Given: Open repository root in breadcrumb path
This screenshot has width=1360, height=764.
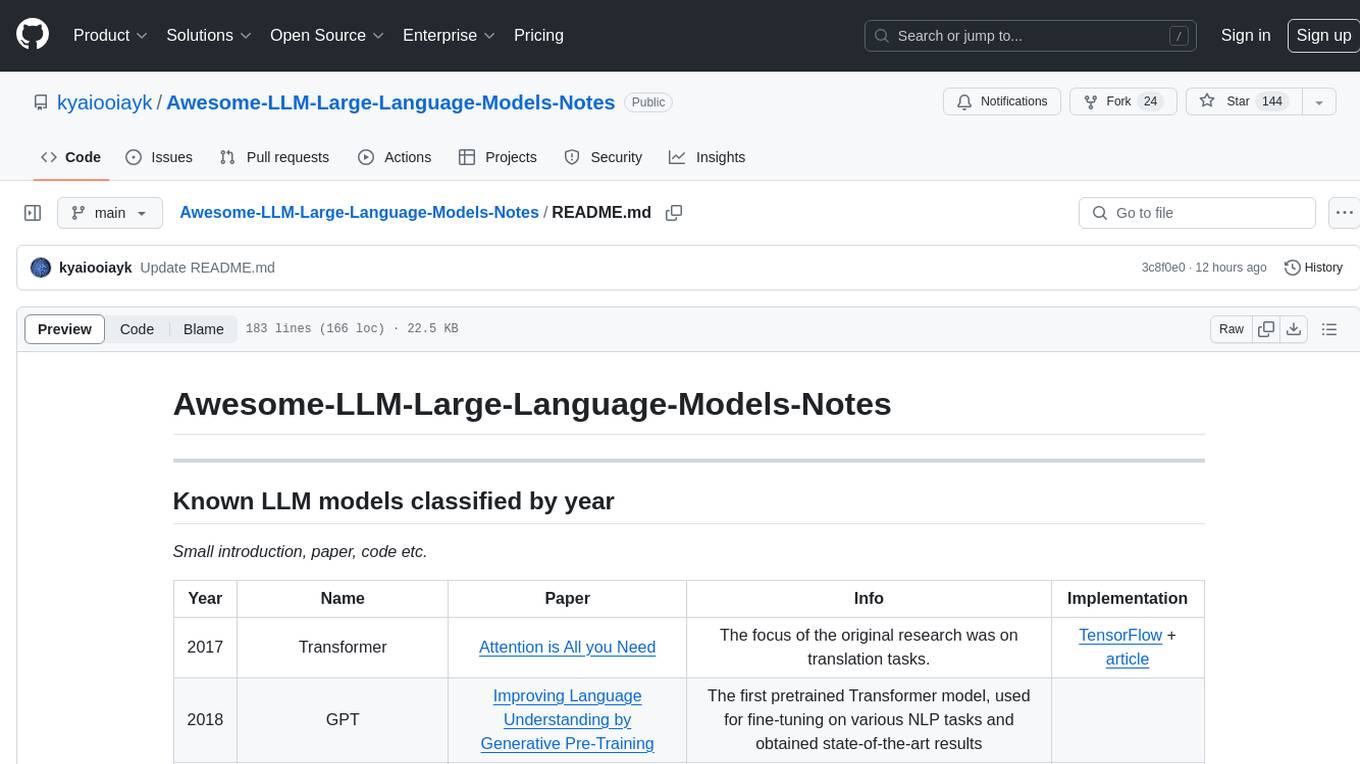Looking at the screenshot, I should 359,212.
